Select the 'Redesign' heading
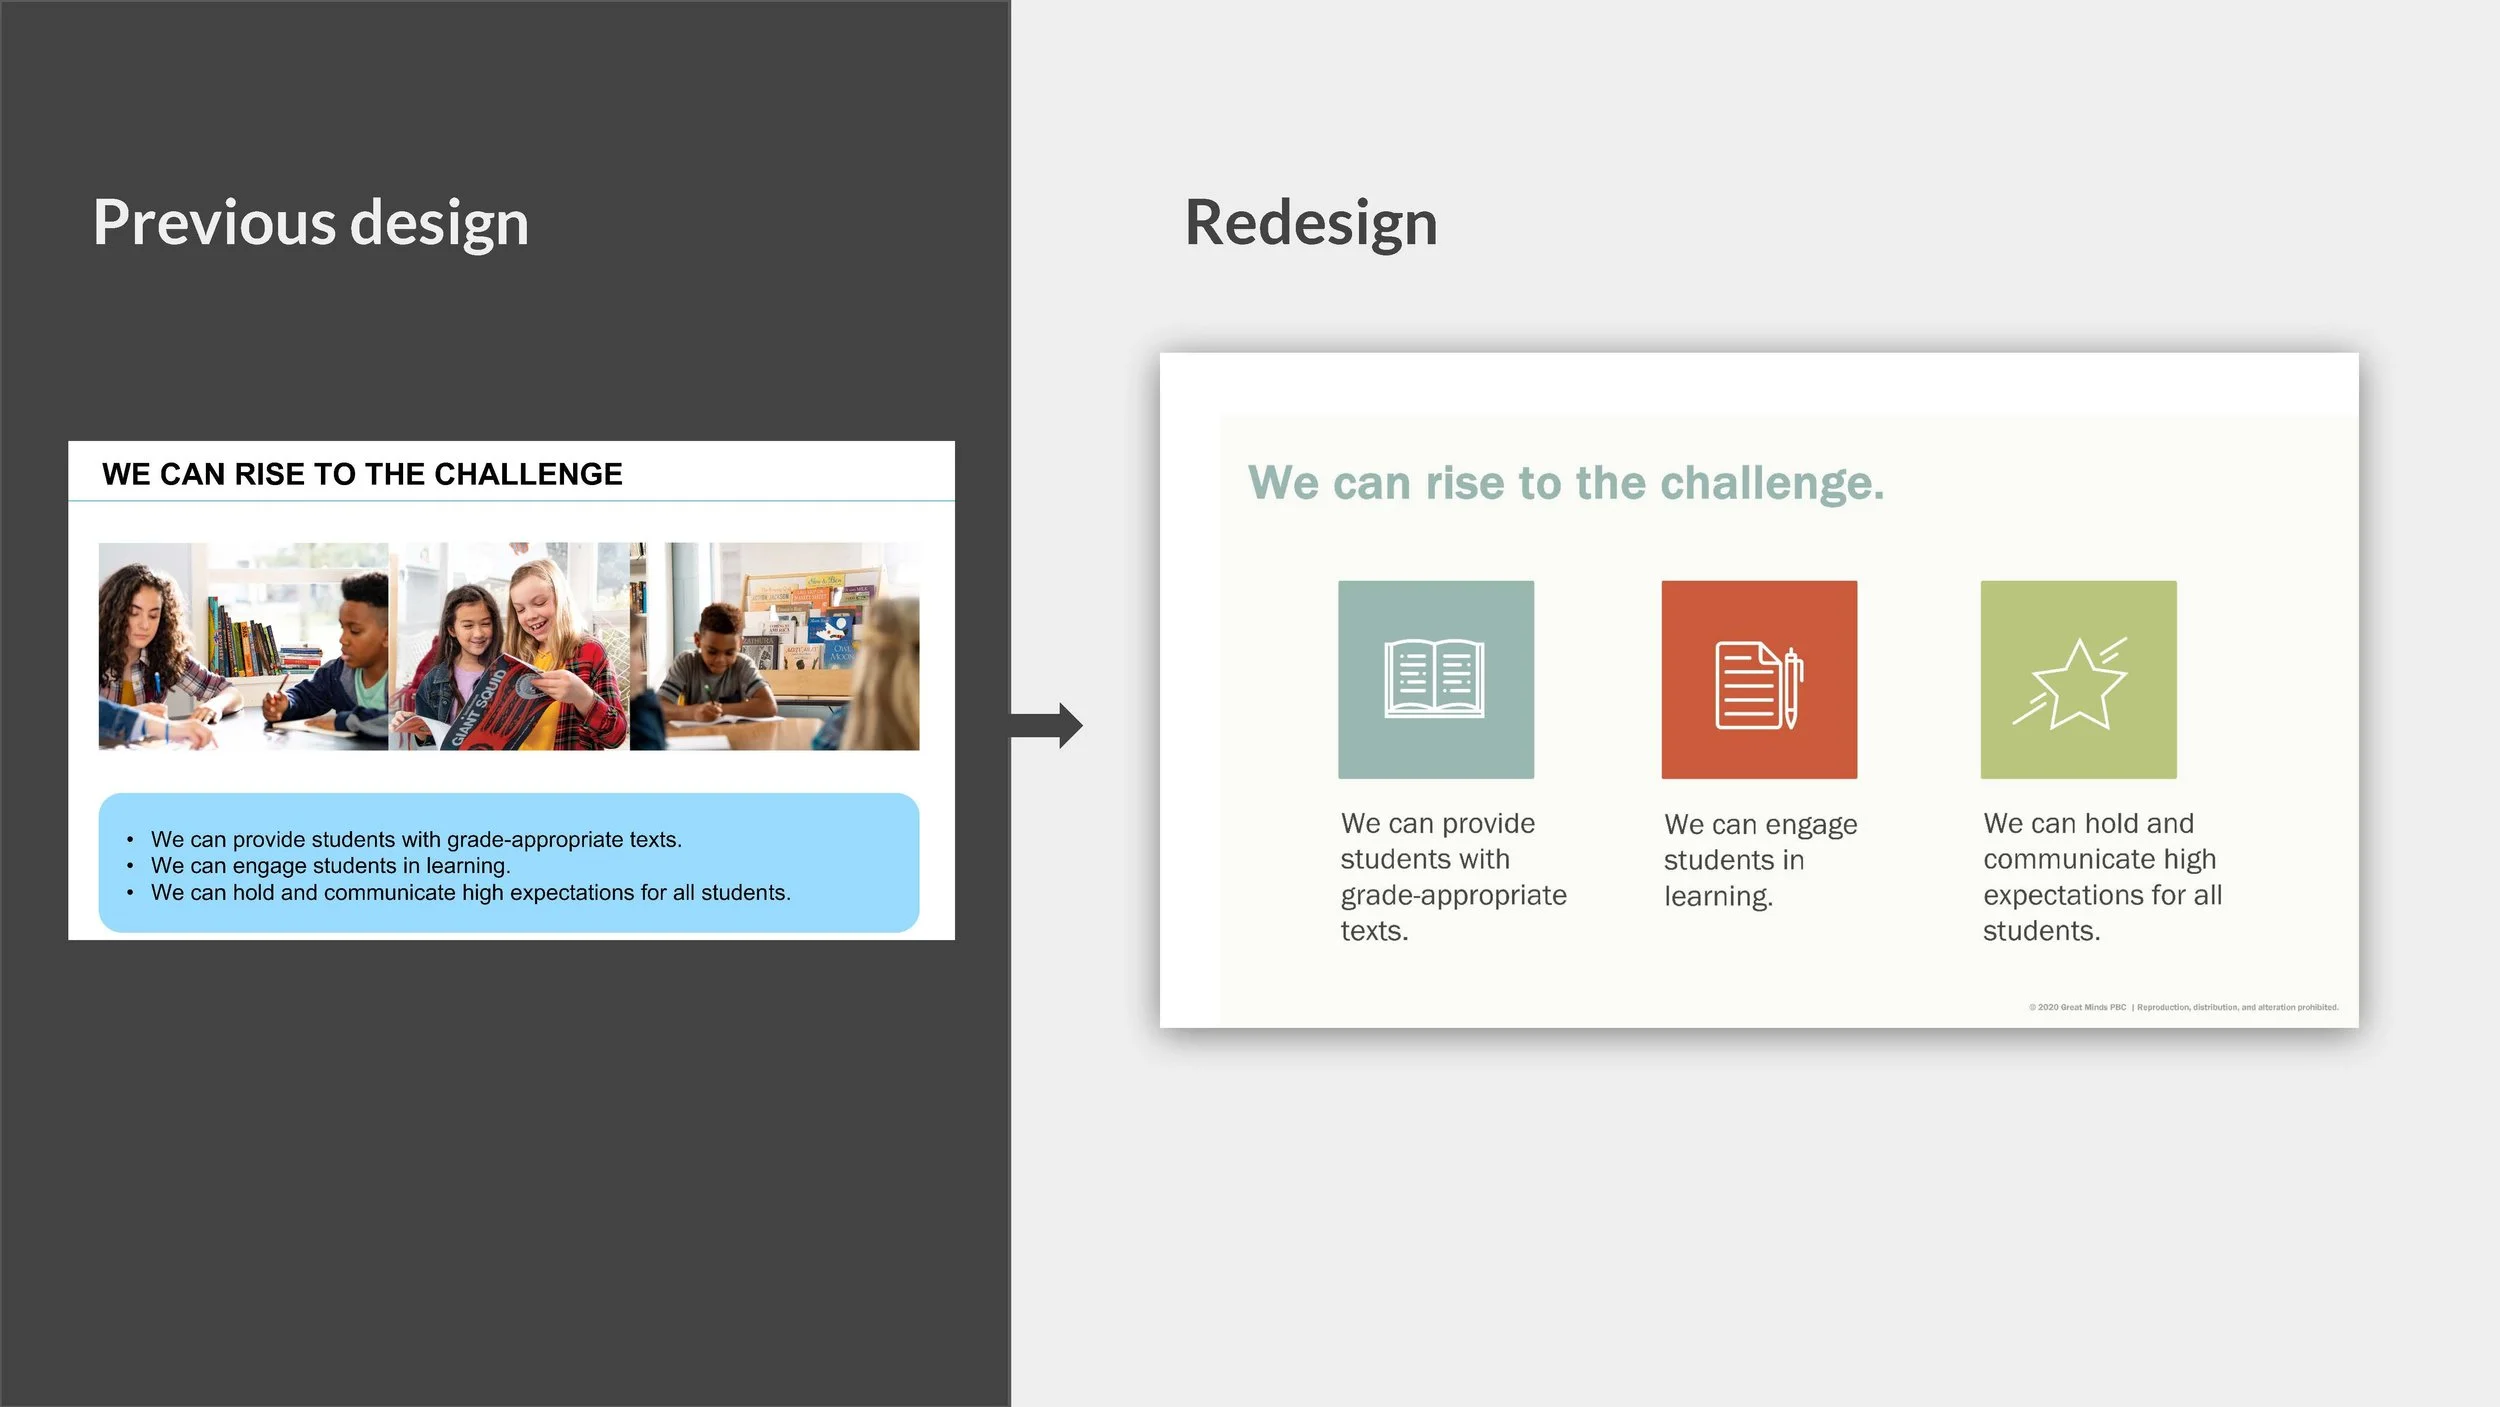This screenshot has width=2500, height=1407. (1311, 222)
